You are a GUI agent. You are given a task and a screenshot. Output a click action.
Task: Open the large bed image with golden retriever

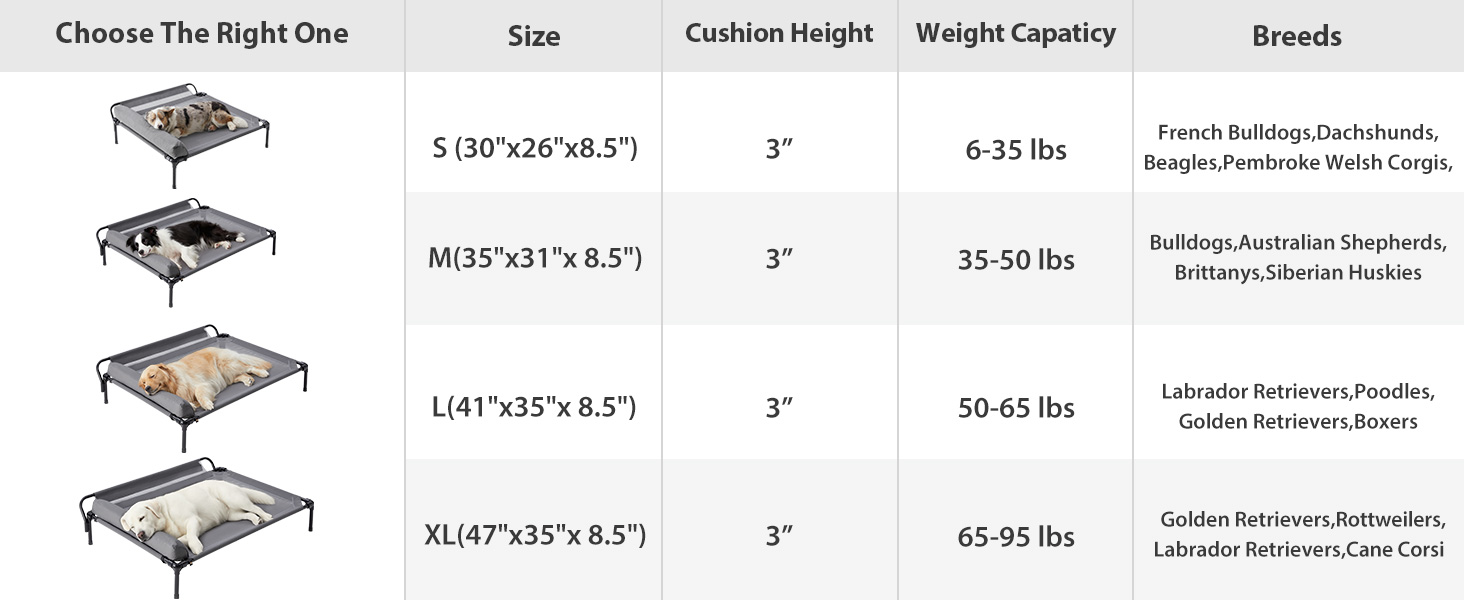point(201,383)
